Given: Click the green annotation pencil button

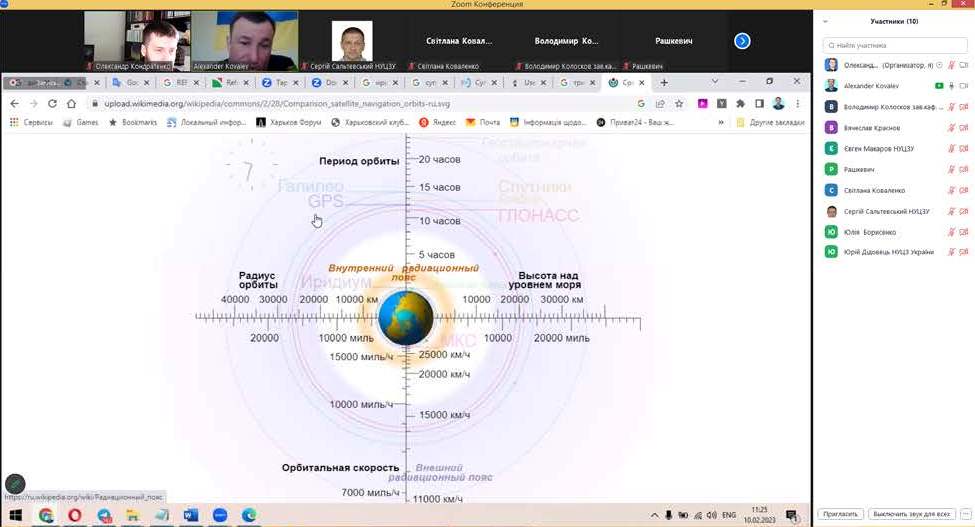Looking at the screenshot, I should 15,483.
